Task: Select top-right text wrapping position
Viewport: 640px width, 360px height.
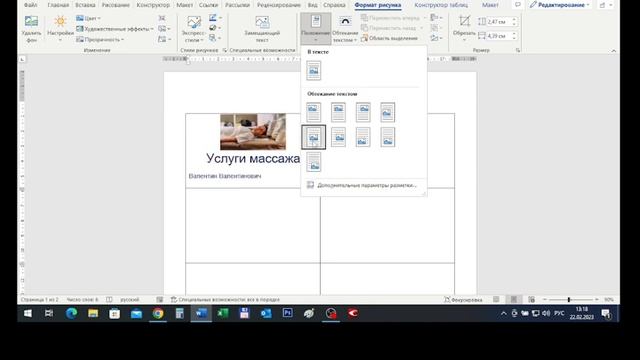Action: coord(363,112)
